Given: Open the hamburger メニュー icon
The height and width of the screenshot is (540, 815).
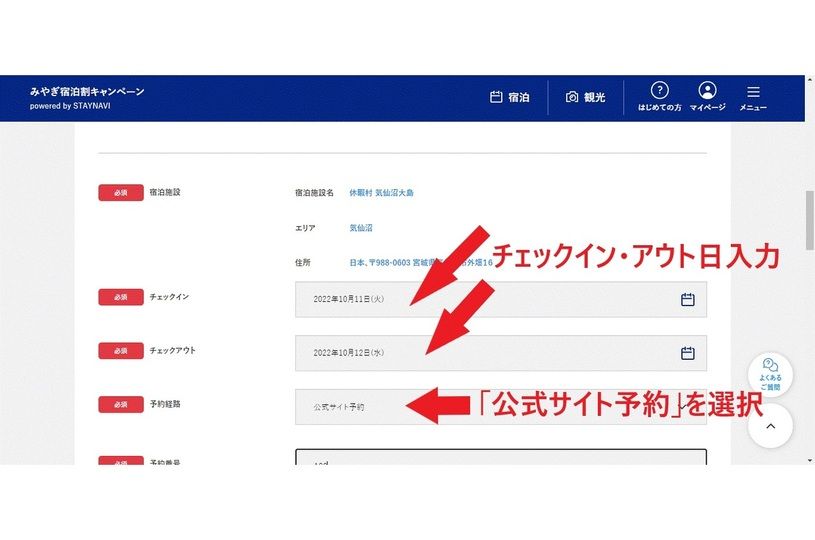Looking at the screenshot, I should tap(753, 98).
